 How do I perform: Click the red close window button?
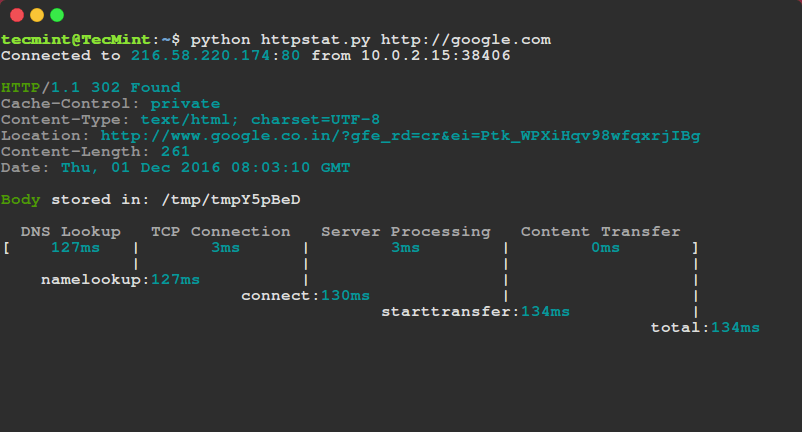tap(17, 15)
